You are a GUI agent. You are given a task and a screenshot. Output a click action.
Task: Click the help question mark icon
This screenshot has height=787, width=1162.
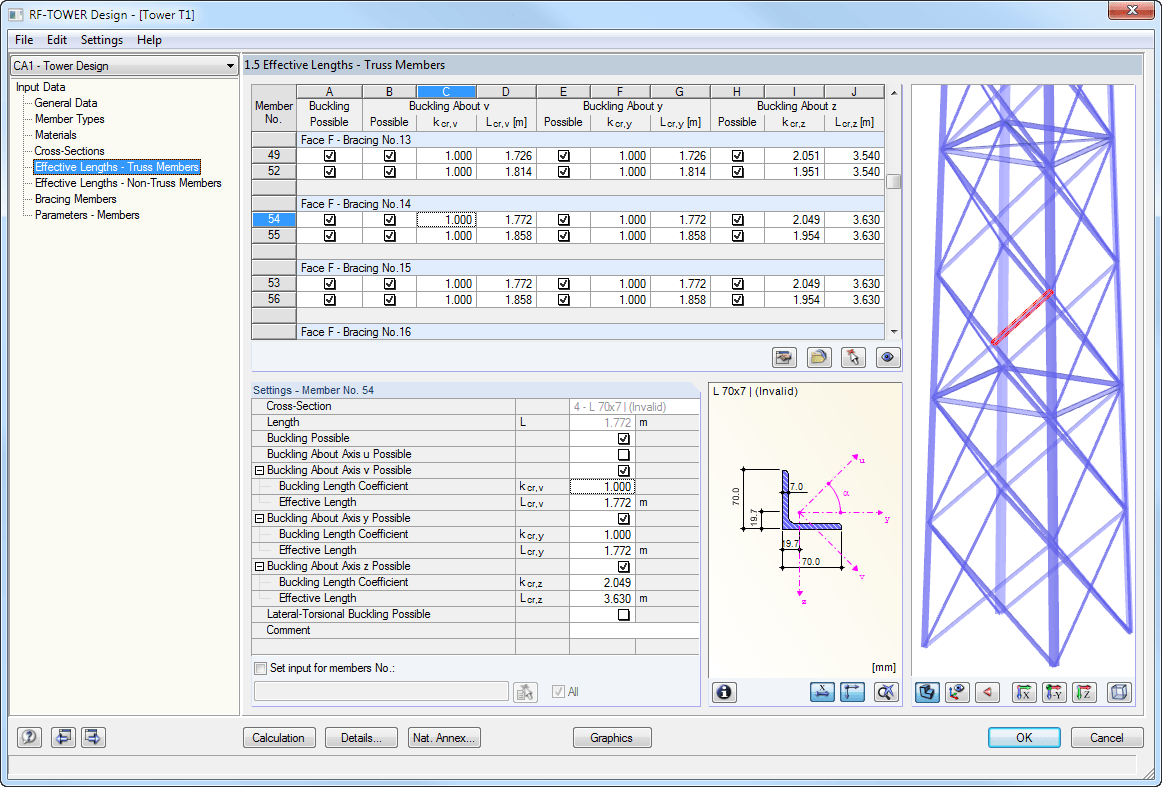tap(29, 737)
